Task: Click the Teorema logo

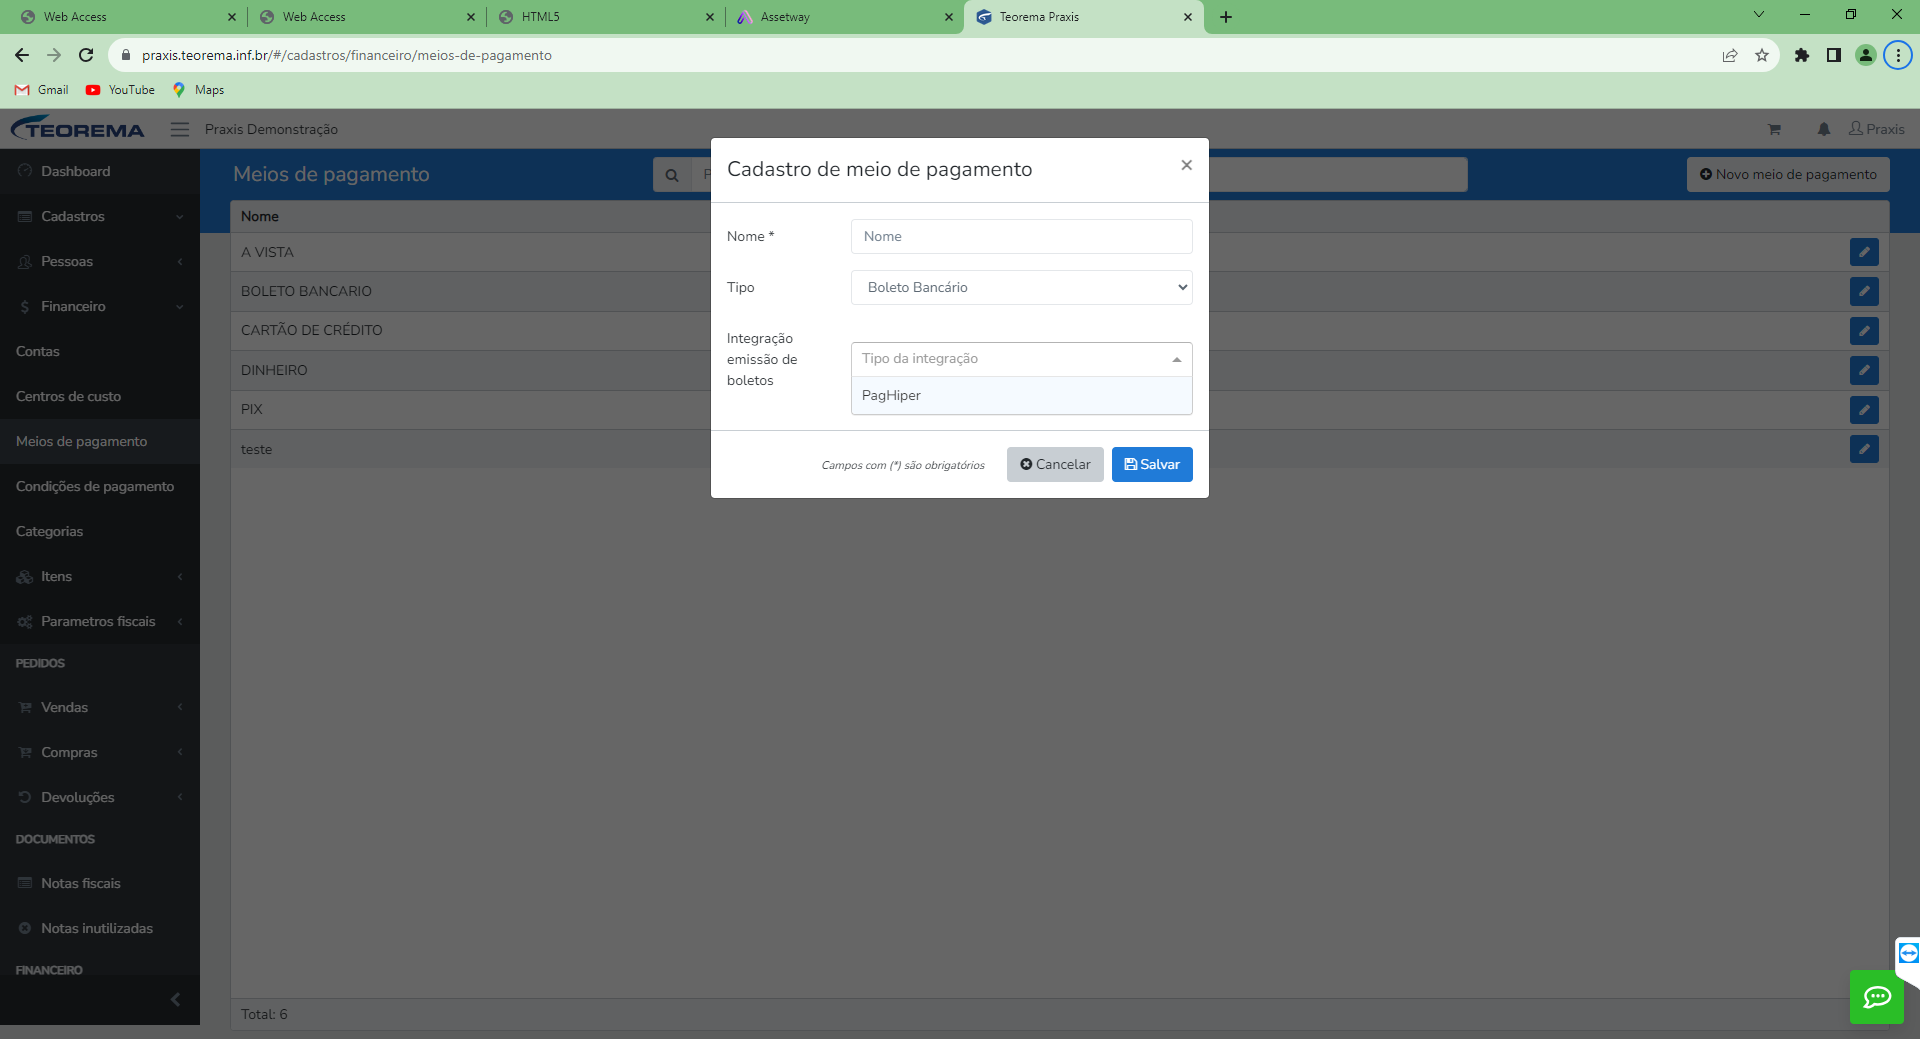Action: 78,129
